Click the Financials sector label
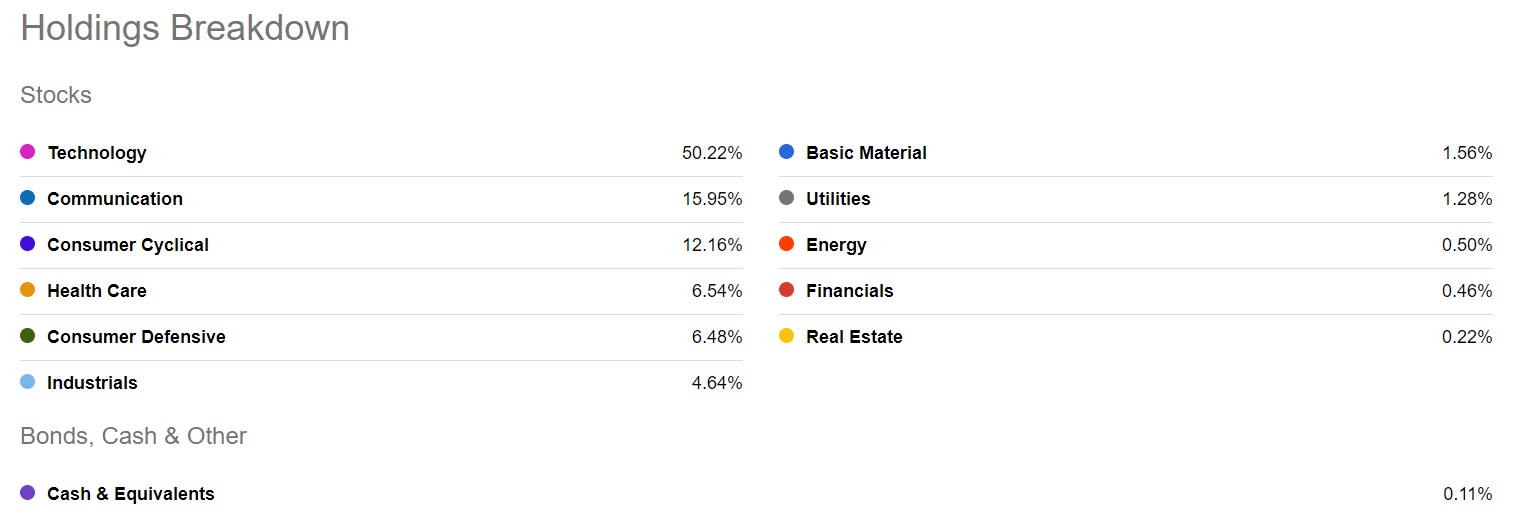This screenshot has width=1518, height=526. (x=850, y=291)
